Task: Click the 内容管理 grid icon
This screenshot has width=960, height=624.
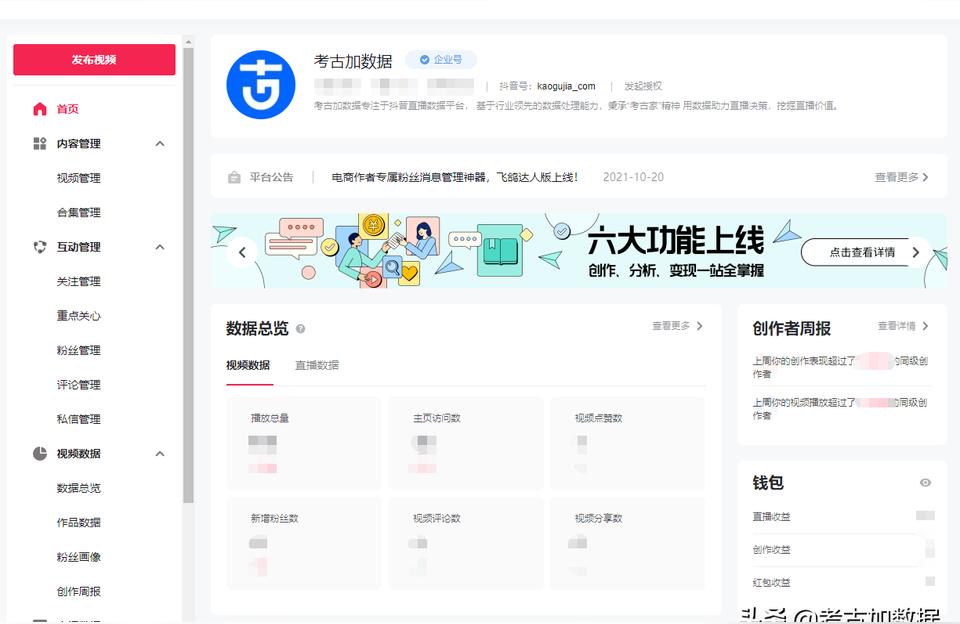Action: pos(40,144)
